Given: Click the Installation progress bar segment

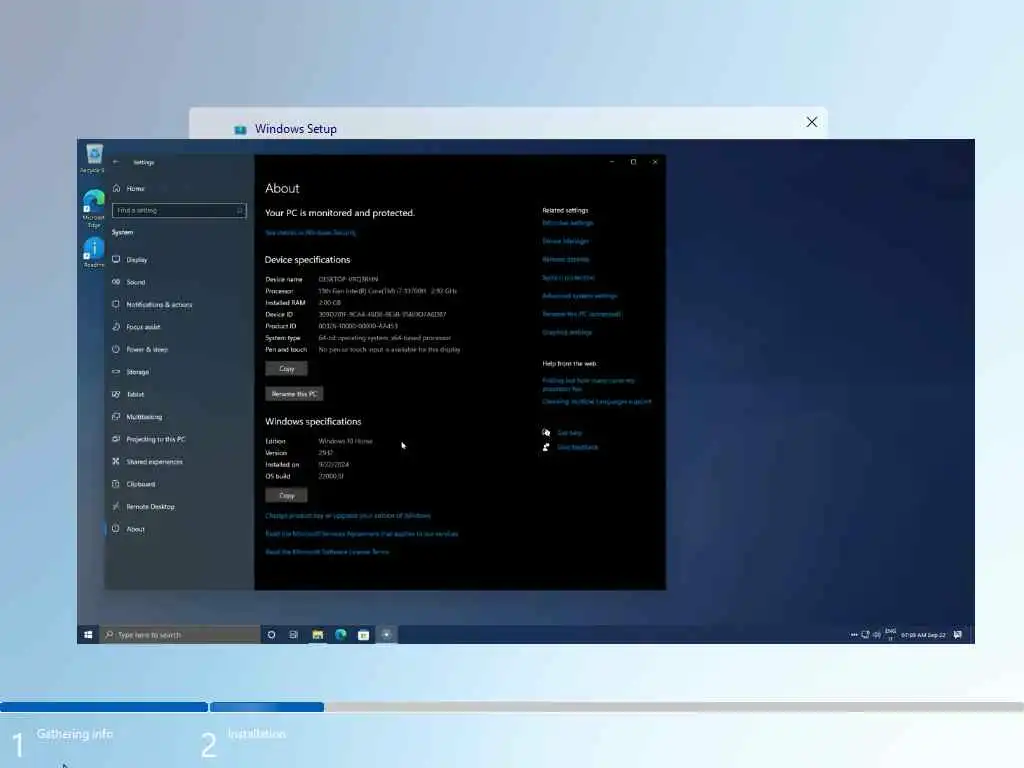Looking at the screenshot, I should [267, 707].
